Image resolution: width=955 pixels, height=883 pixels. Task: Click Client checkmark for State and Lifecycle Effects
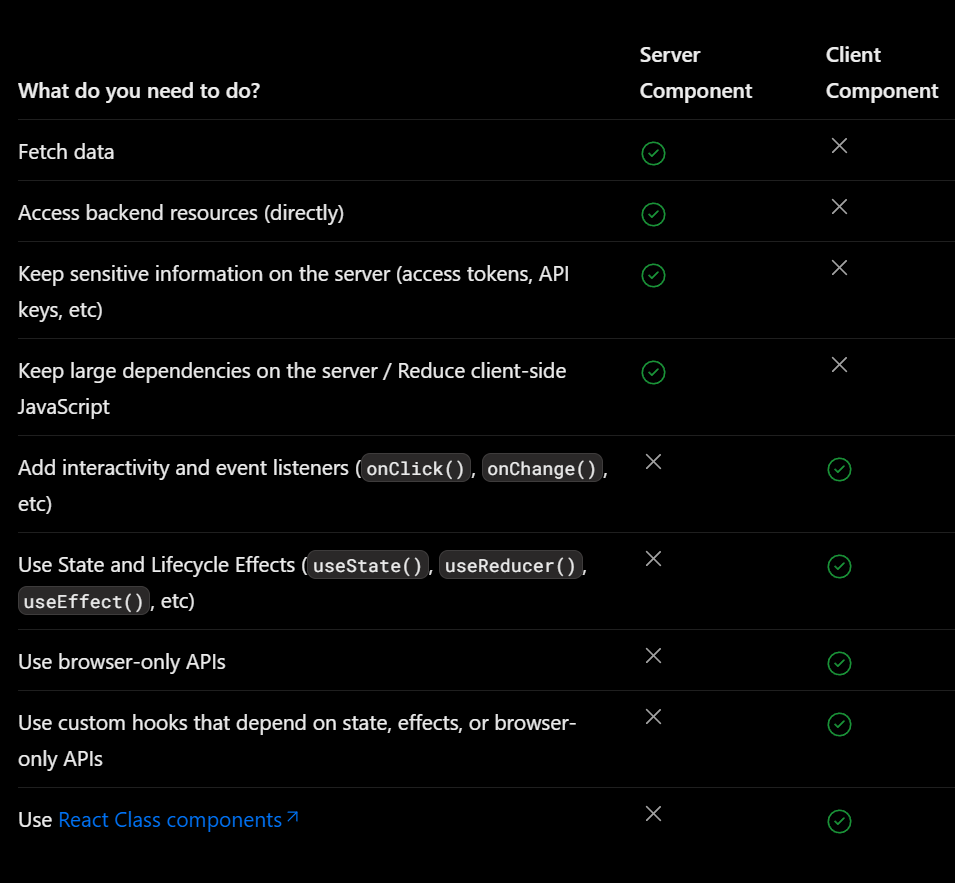[839, 566]
